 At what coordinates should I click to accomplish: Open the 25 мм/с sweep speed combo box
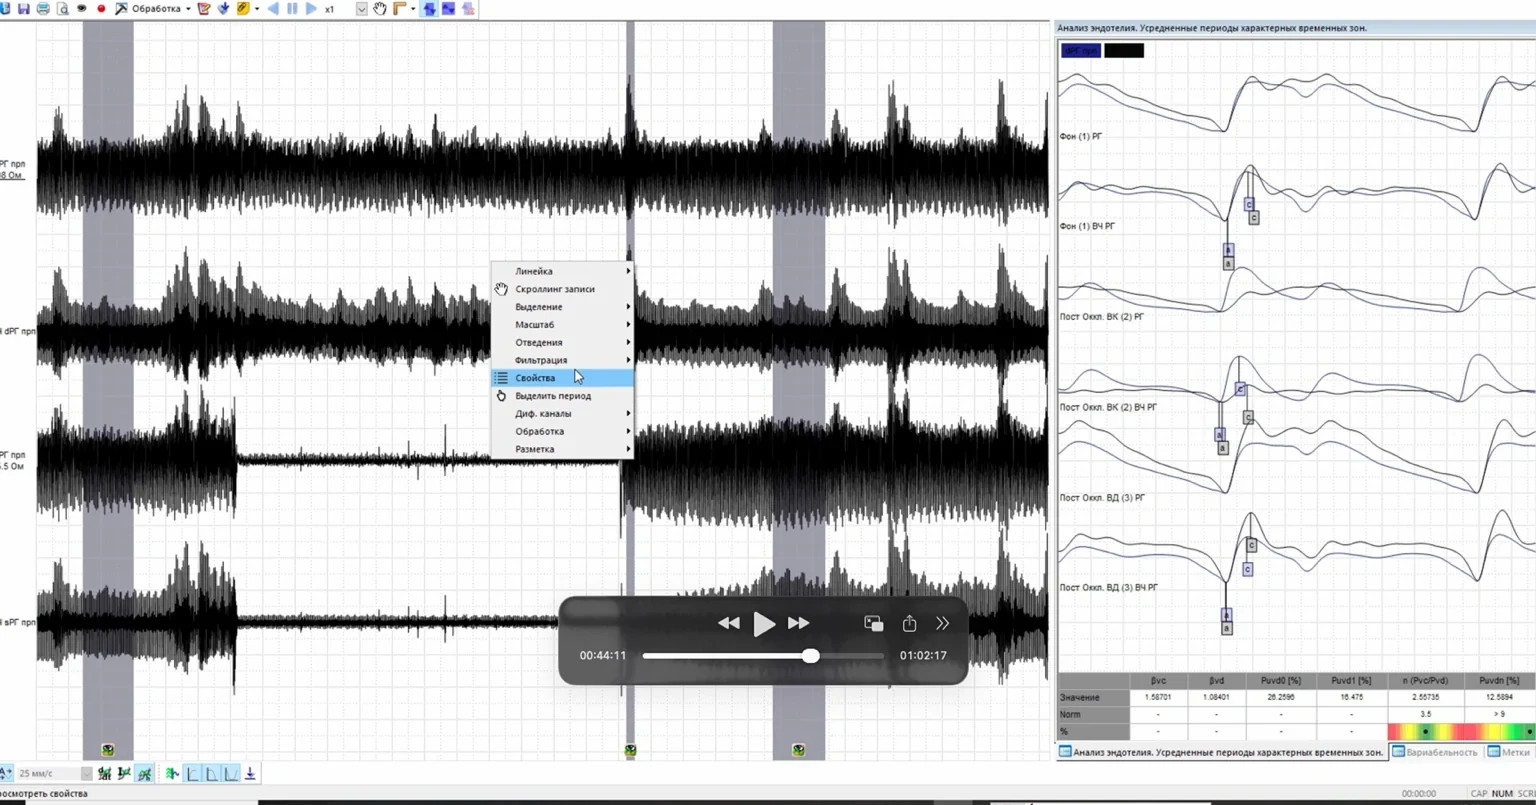[55, 774]
